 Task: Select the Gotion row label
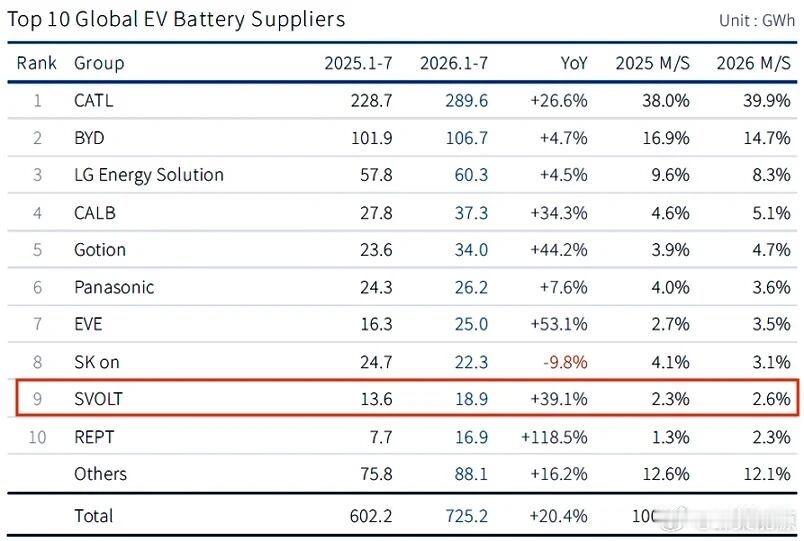[100, 250]
